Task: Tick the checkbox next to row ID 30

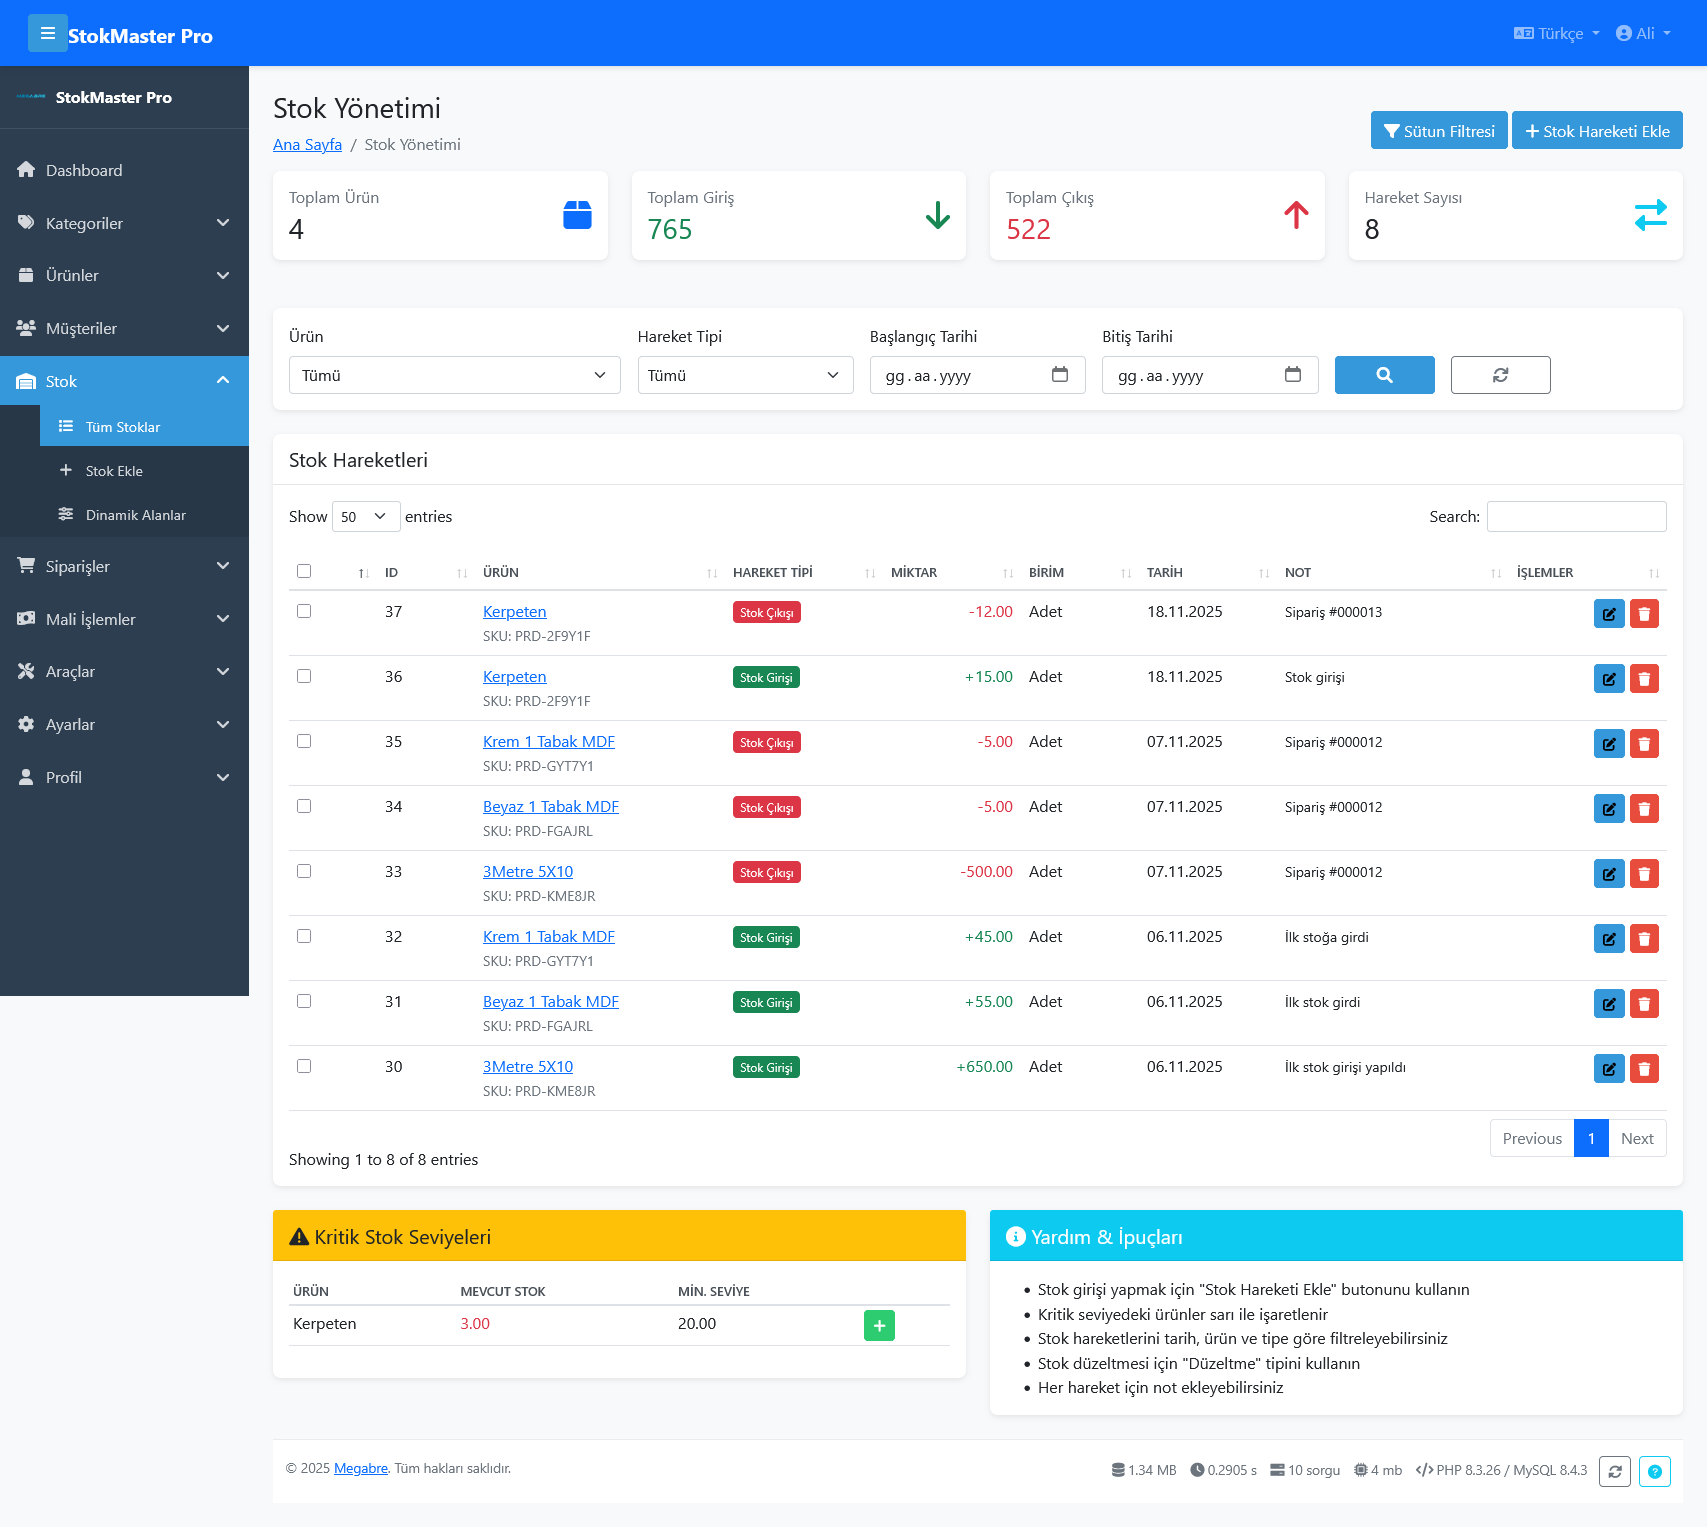Action: (x=304, y=1066)
